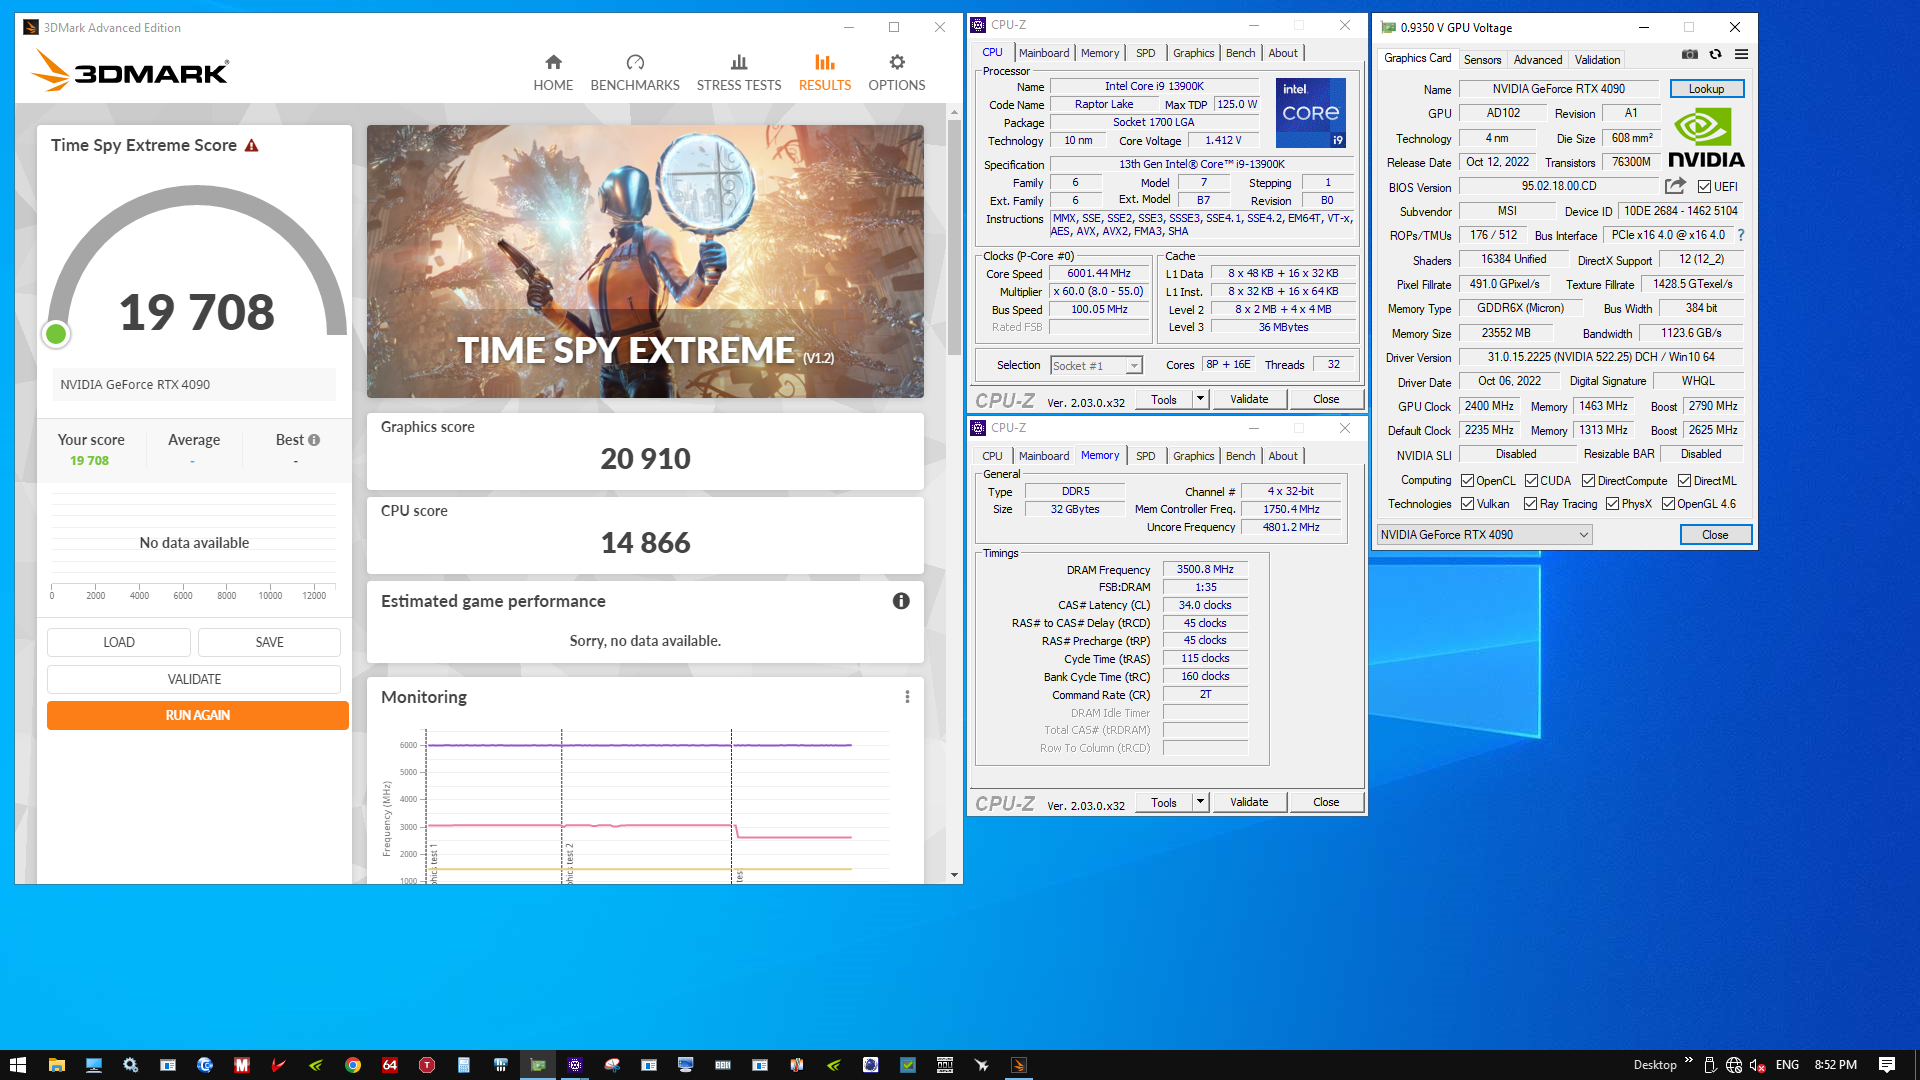The height and width of the screenshot is (1080, 1920).
Task: Show hidden system tray icons
Action: click(1689, 1062)
